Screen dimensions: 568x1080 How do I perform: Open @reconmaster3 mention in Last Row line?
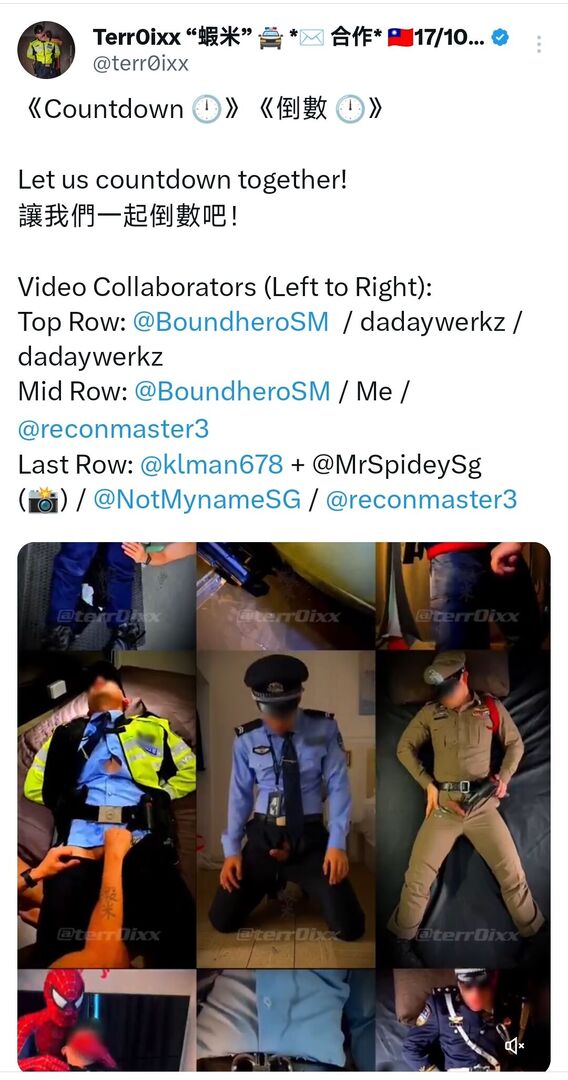pos(421,500)
